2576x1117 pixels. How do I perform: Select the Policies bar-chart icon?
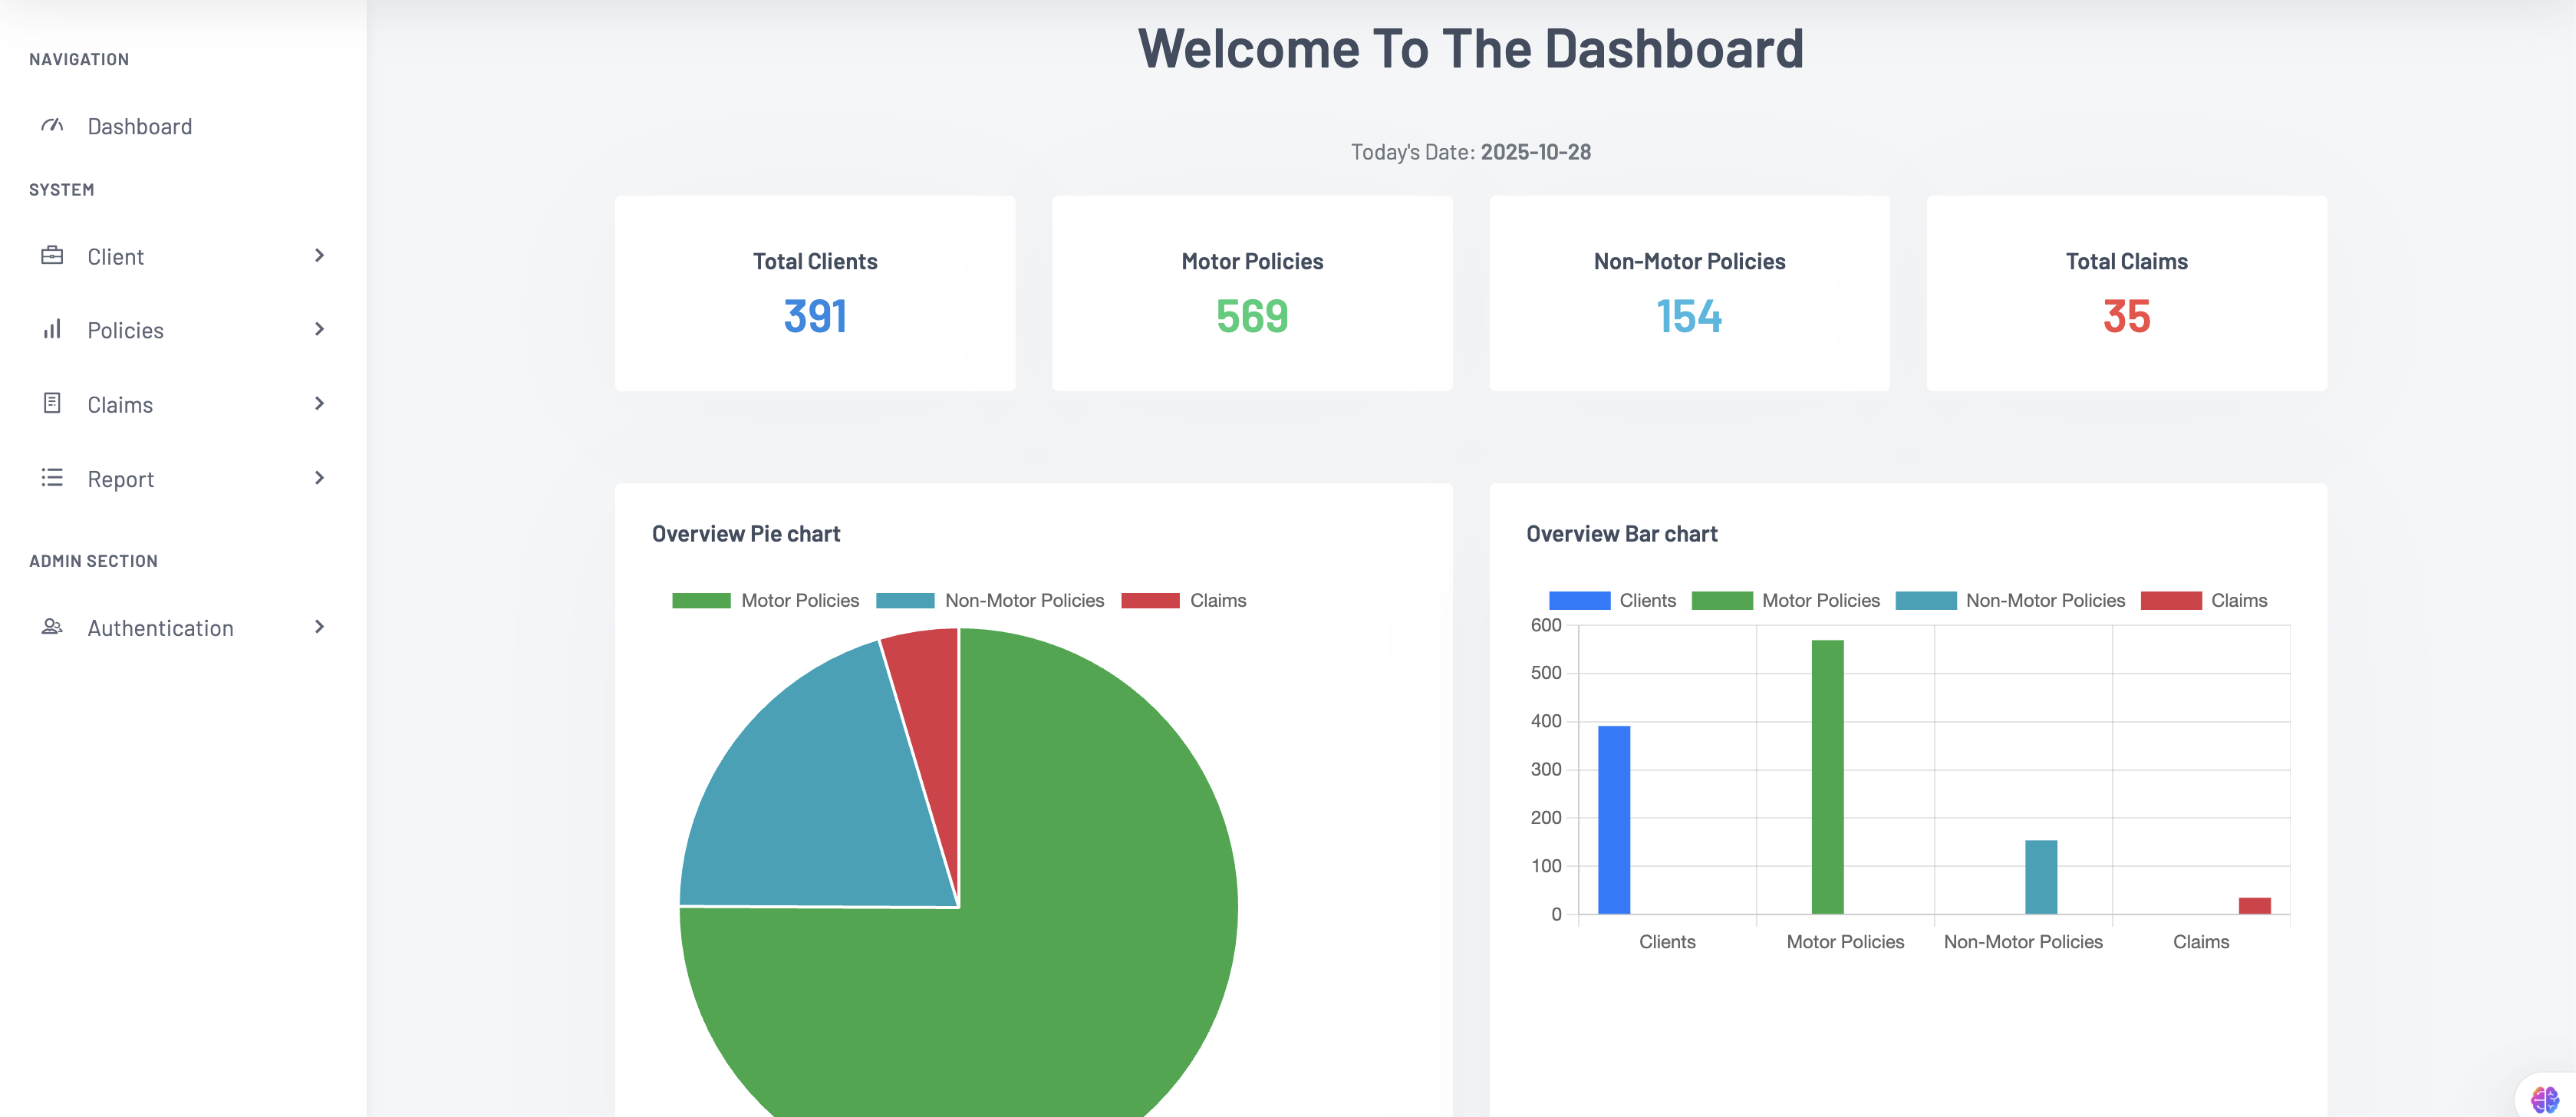coord(52,329)
